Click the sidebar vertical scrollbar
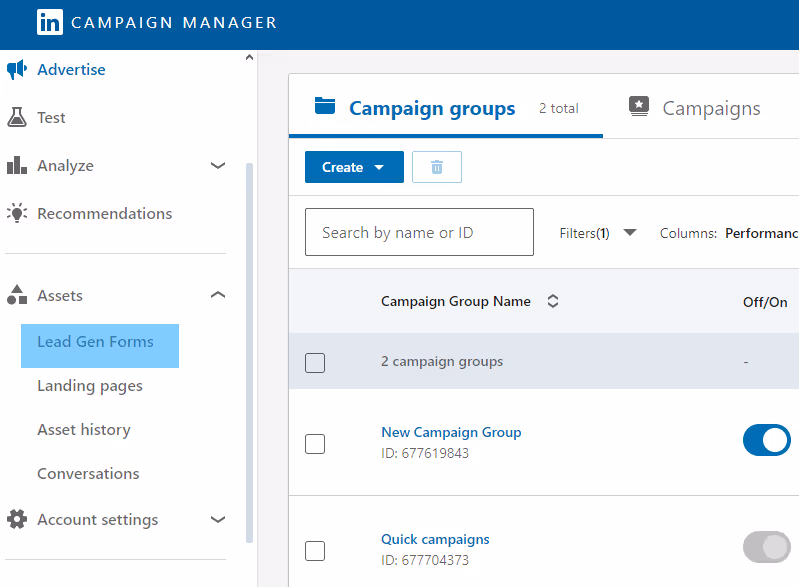This screenshot has height=587, width=799. point(249,353)
